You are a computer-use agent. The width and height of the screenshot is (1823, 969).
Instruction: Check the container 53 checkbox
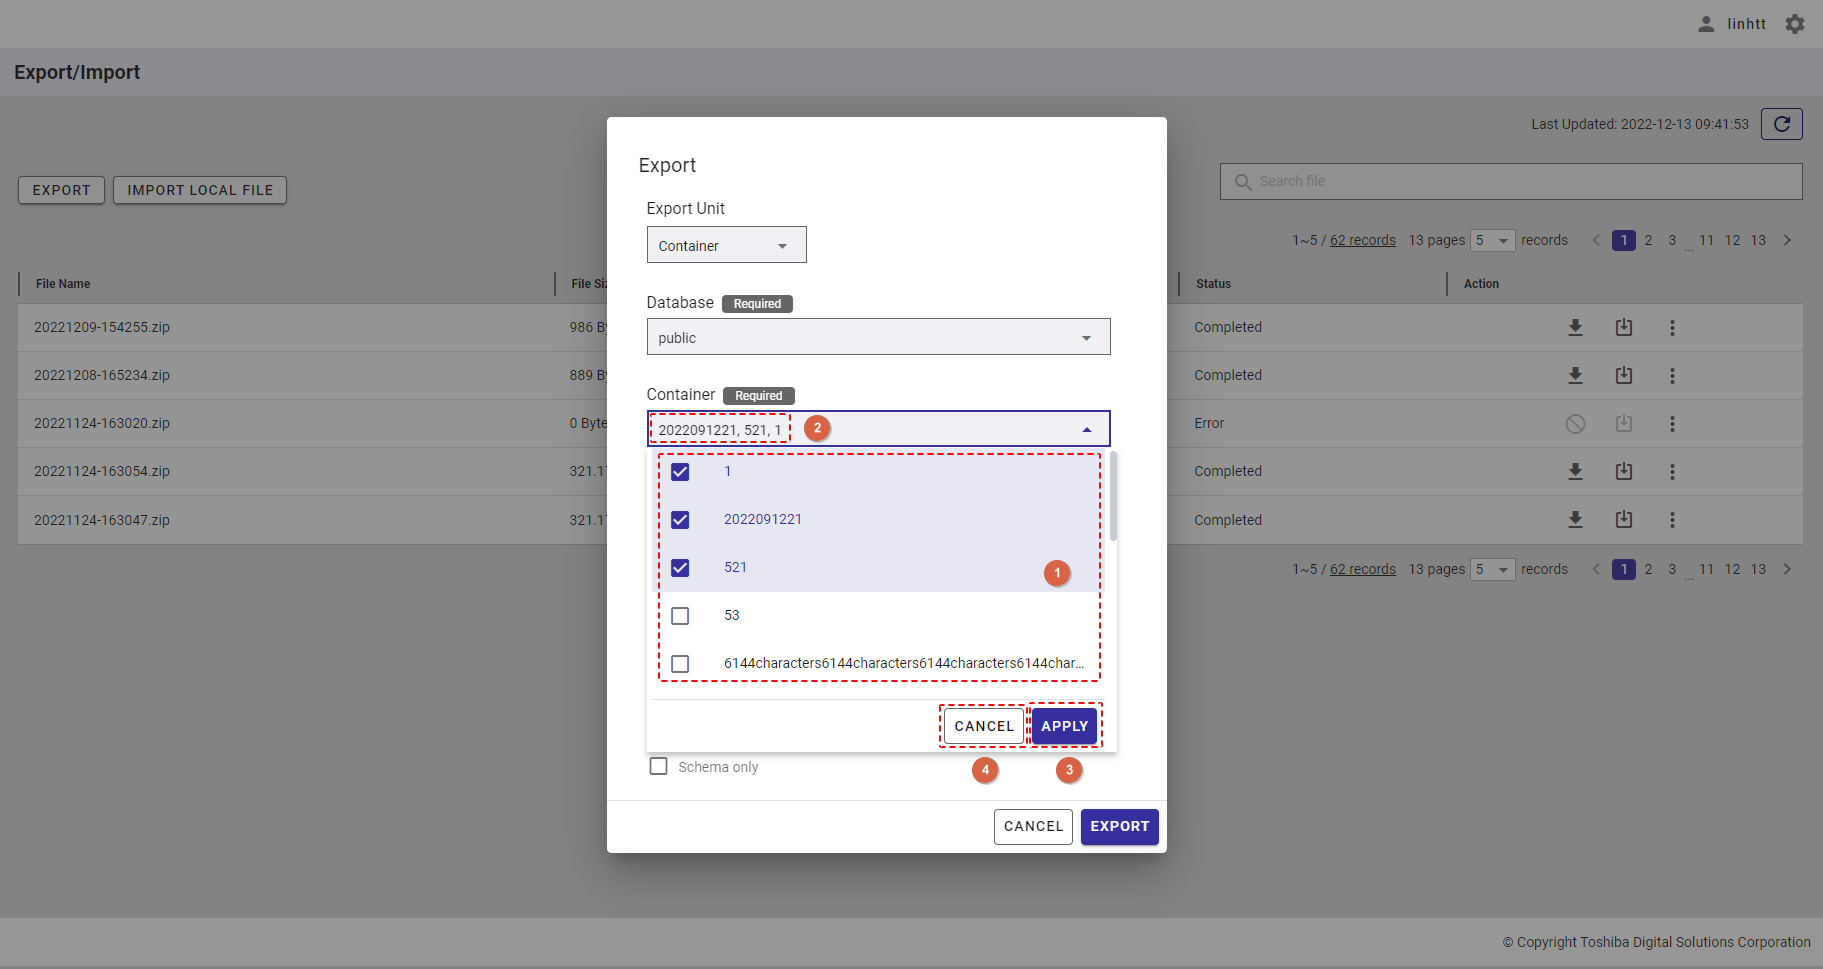tap(680, 616)
